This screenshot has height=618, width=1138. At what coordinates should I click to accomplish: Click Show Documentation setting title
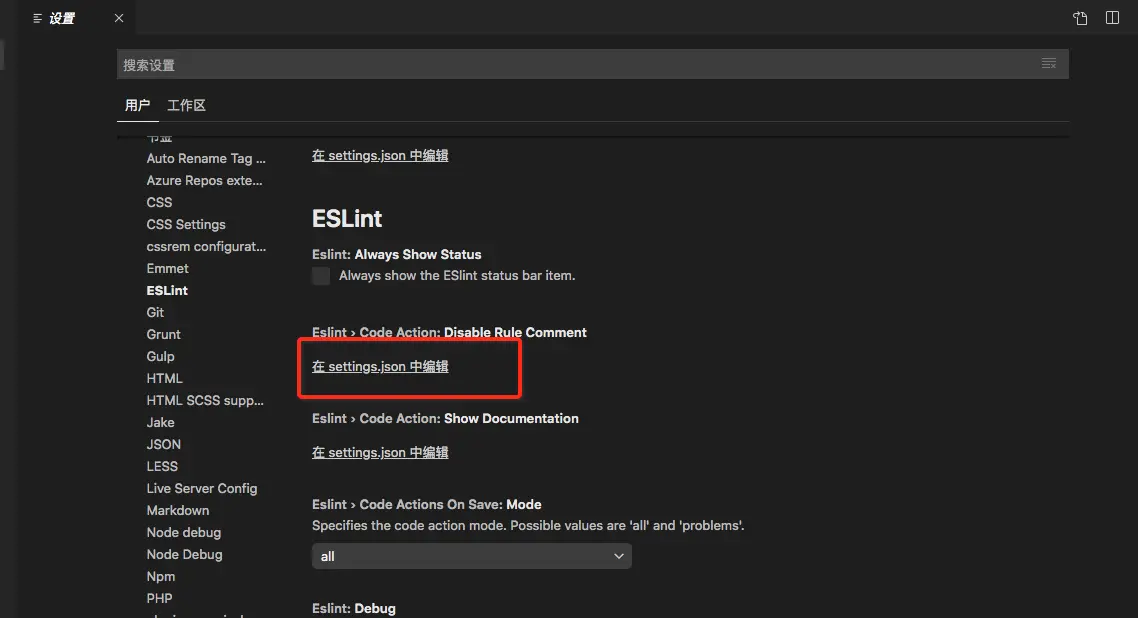[x=445, y=419]
